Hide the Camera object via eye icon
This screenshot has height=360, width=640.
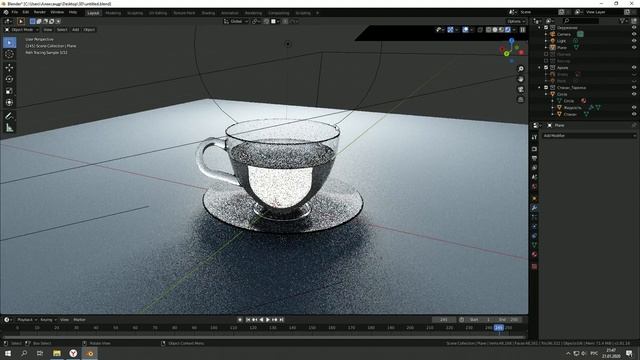pyautogui.click(x=634, y=34)
